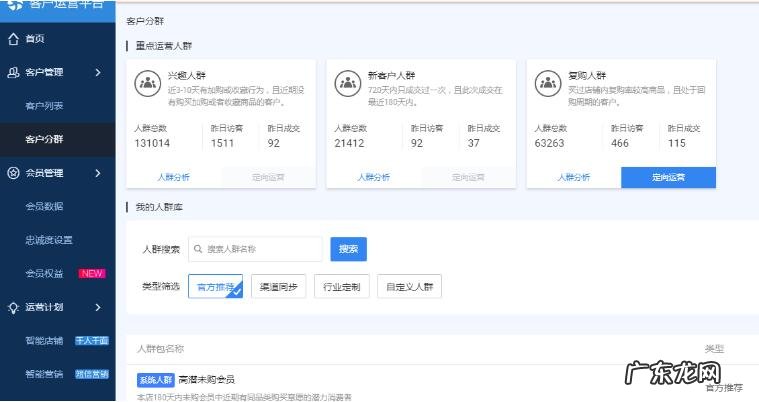Select the 行业定制 type filter
The image size is (759, 402).
[342, 287]
